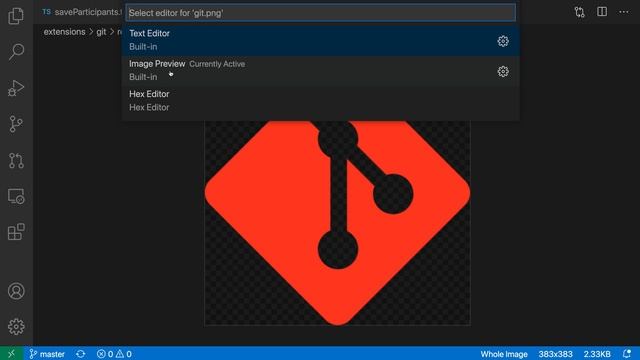
Task: Open the Explorer view in activity bar
Action: pos(16,16)
